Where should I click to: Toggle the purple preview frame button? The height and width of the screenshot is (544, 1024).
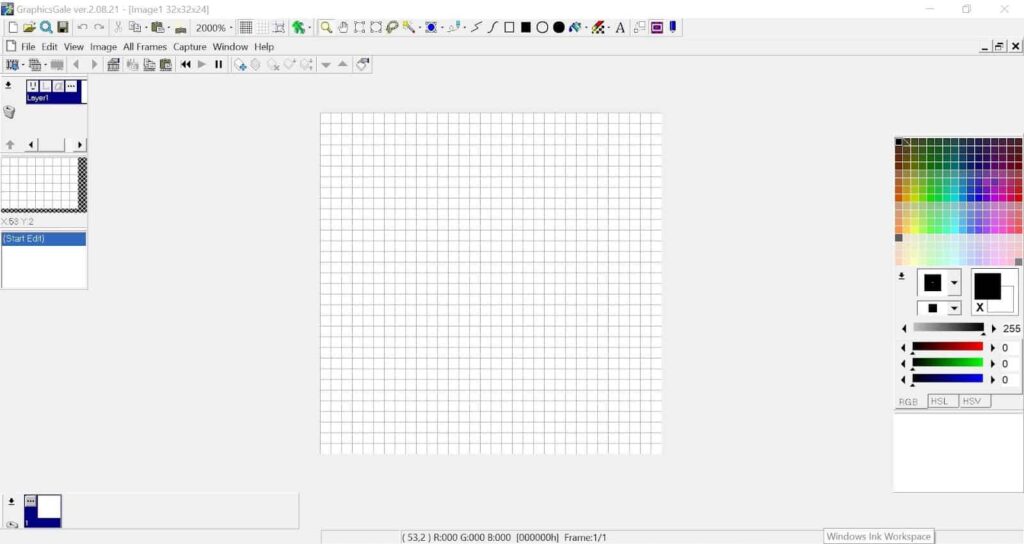(x=657, y=27)
